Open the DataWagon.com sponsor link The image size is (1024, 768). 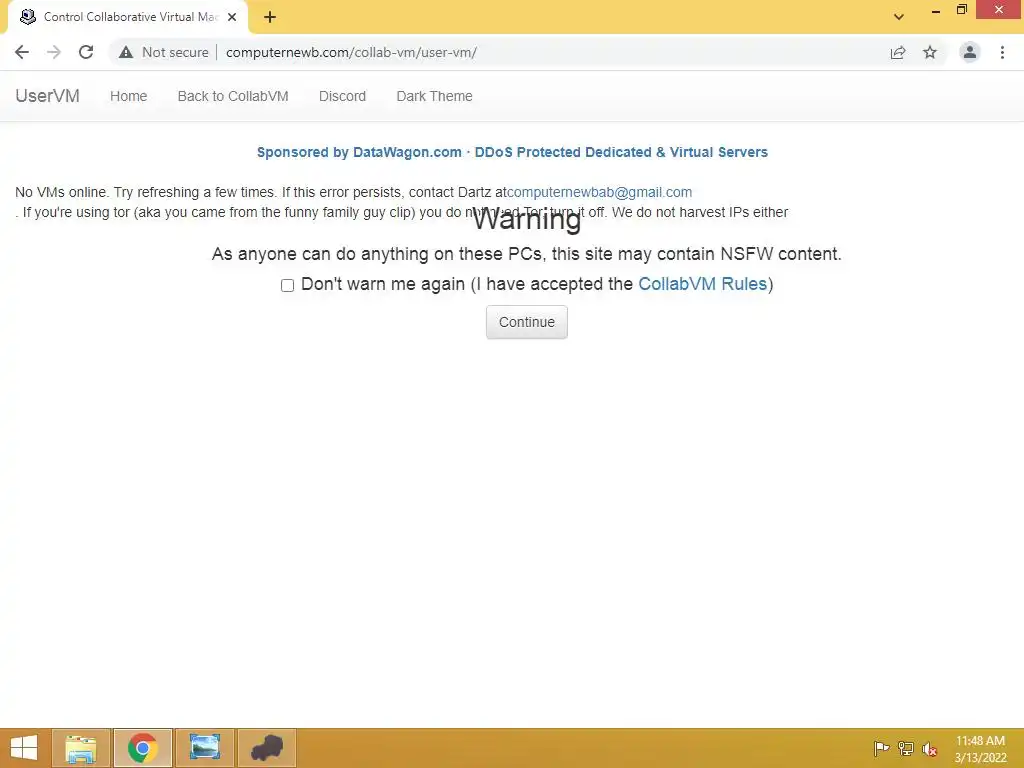[512, 152]
